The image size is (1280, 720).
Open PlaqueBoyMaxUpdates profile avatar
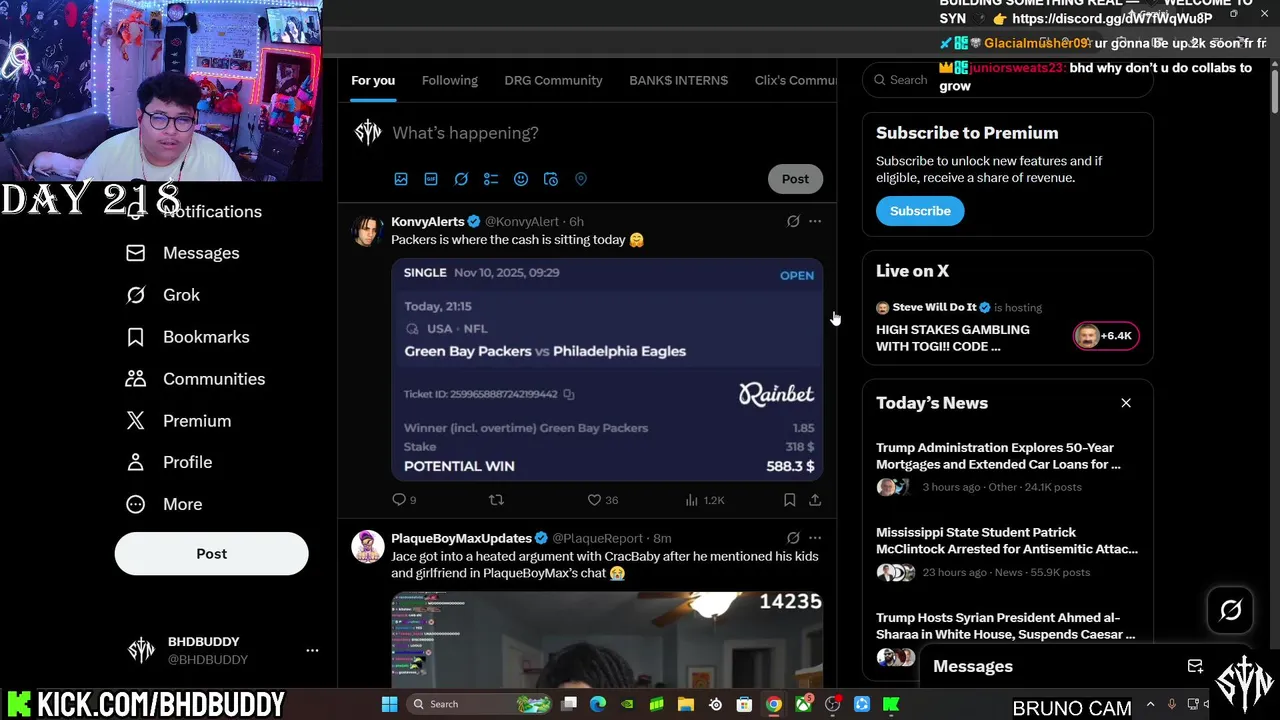tap(368, 547)
